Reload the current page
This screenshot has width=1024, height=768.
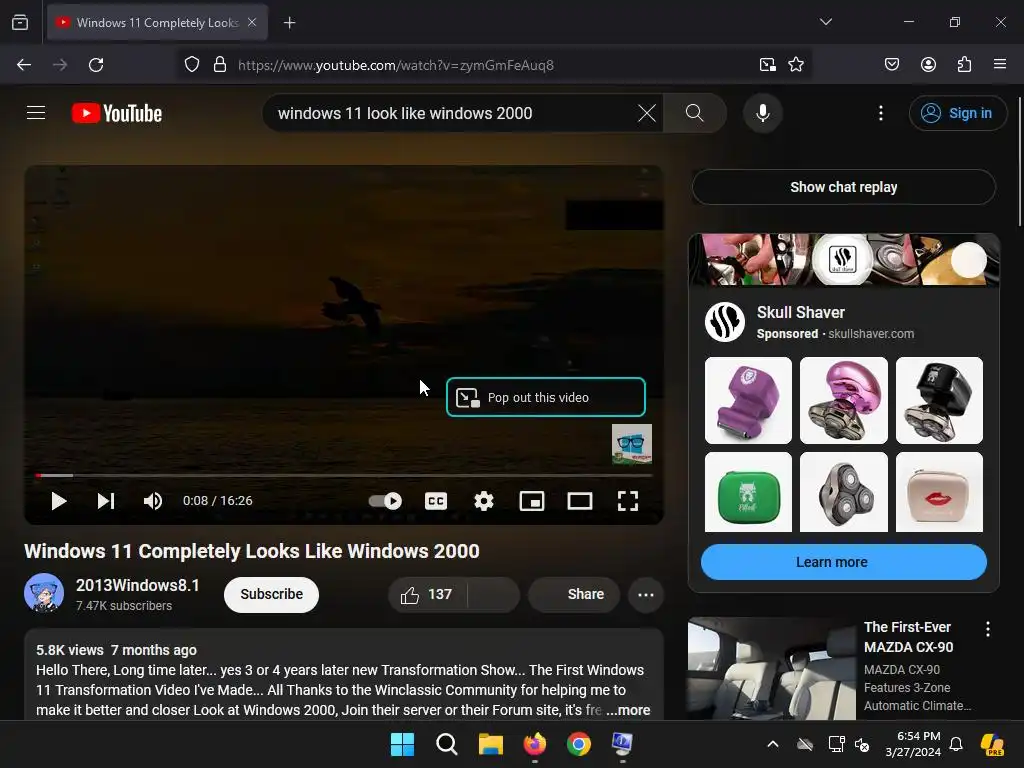pyautogui.click(x=96, y=65)
